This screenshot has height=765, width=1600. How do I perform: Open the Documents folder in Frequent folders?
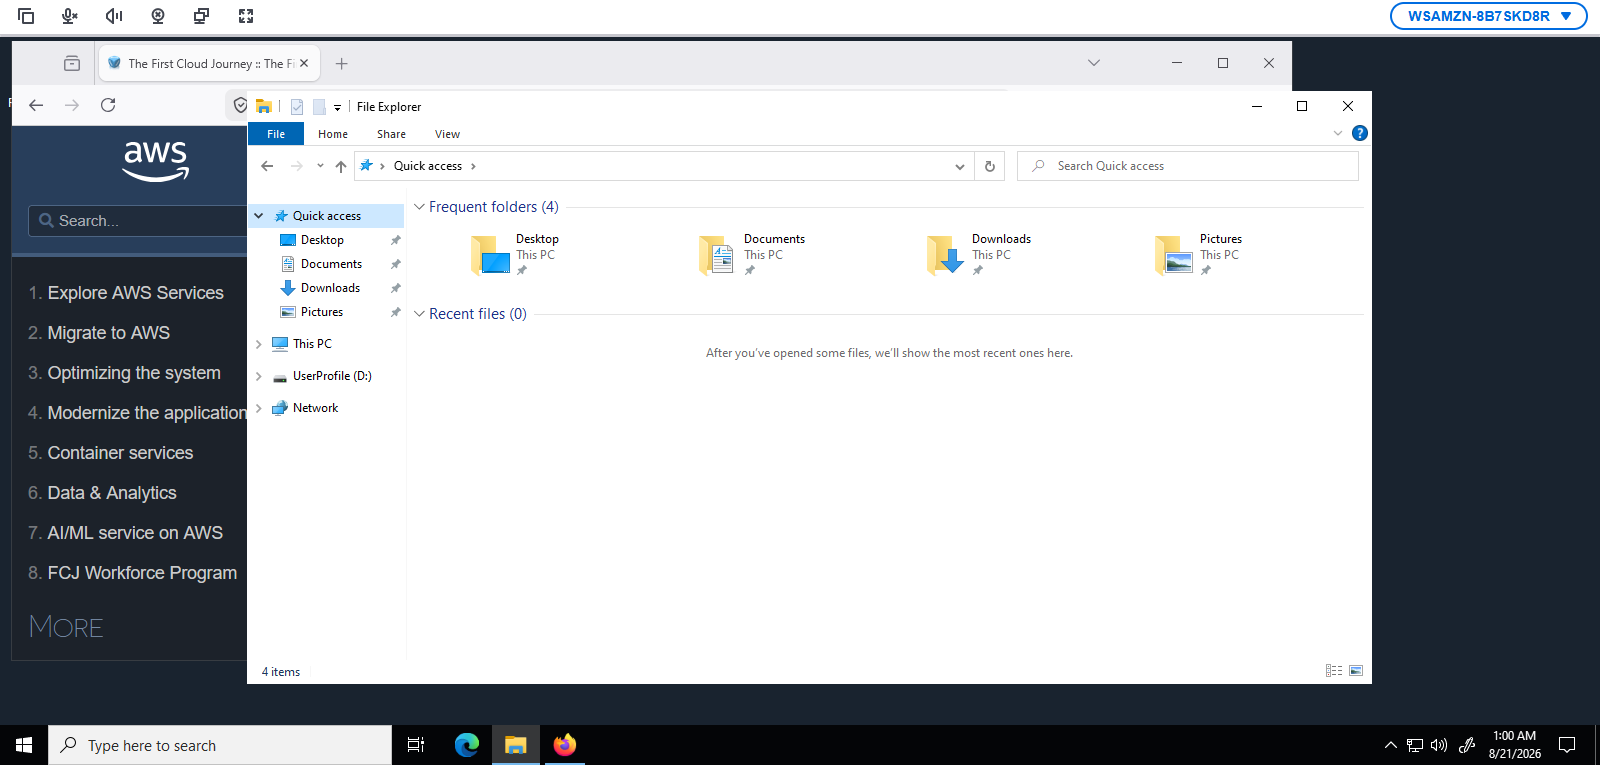(x=753, y=254)
